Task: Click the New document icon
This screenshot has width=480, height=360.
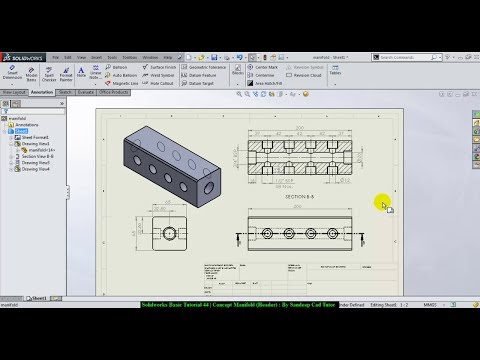Action: 189,57
